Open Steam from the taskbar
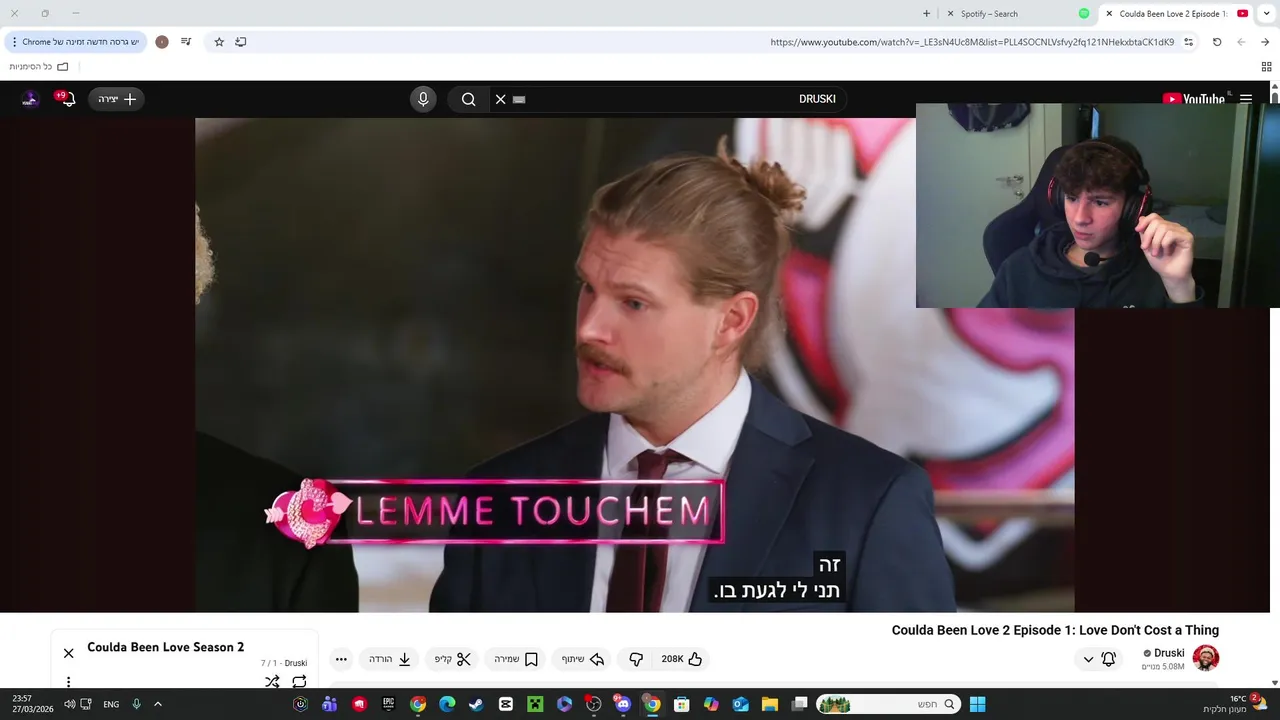Screen dimensions: 1280x720 [476, 705]
